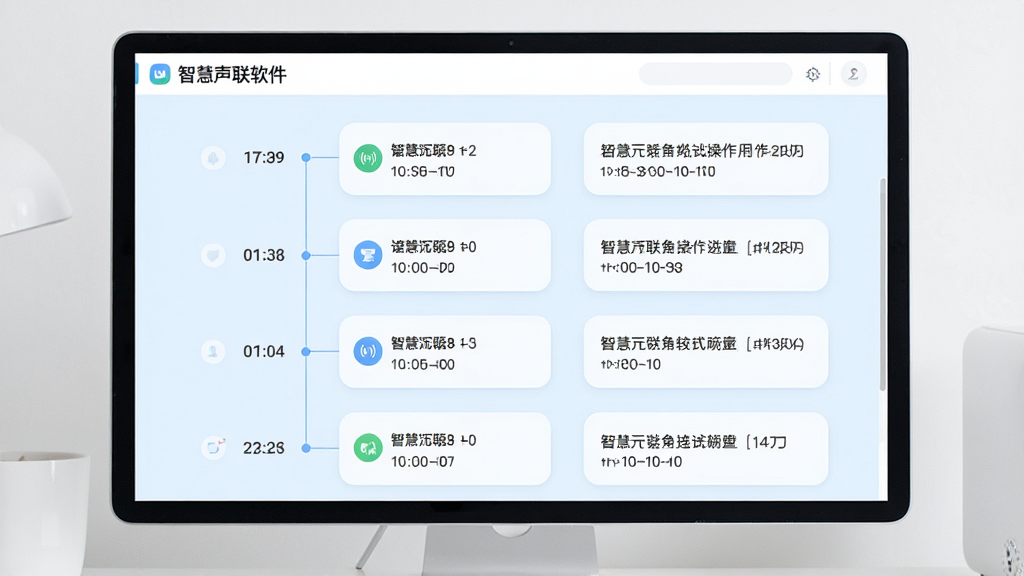Select the green broadcast icon in 17:39 row
Viewport: 1024px width, 576px height.
[368, 159]
